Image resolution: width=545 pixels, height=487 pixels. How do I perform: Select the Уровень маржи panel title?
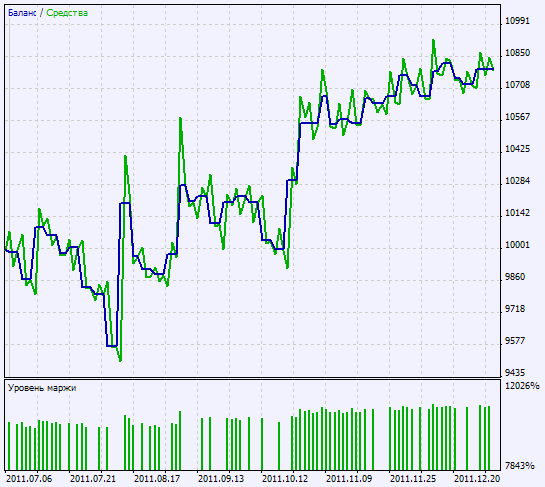[x=42, y=388]
